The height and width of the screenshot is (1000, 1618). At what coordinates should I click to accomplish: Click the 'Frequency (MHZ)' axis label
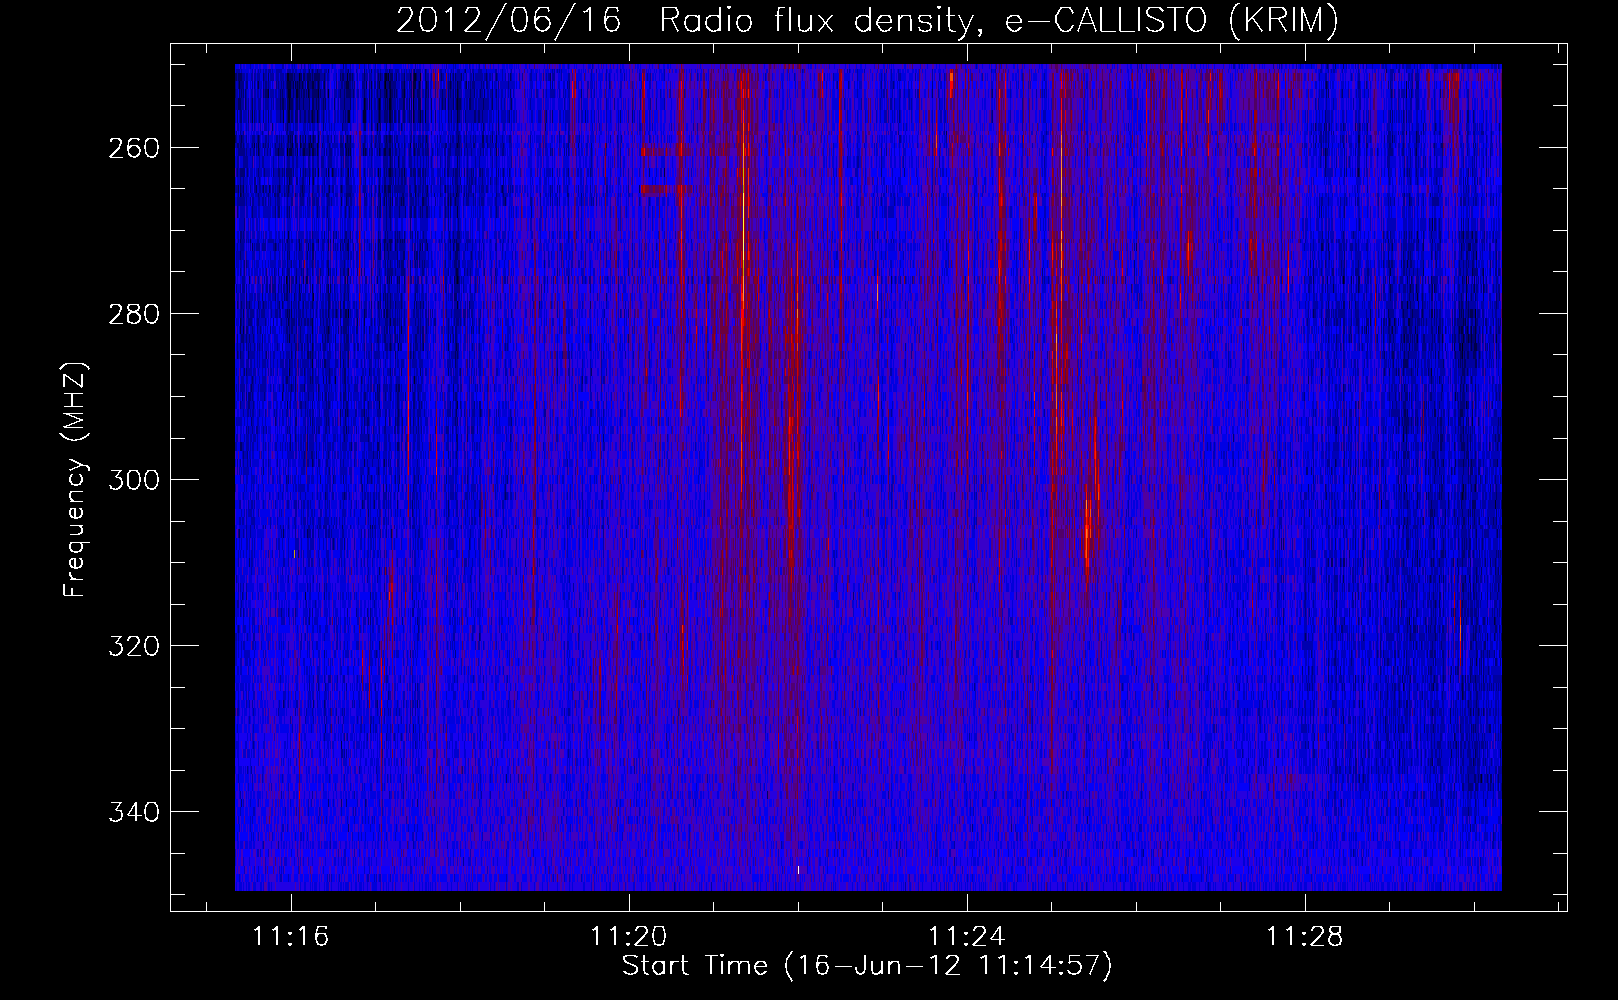pyautogui.click(x=75, y=480)
